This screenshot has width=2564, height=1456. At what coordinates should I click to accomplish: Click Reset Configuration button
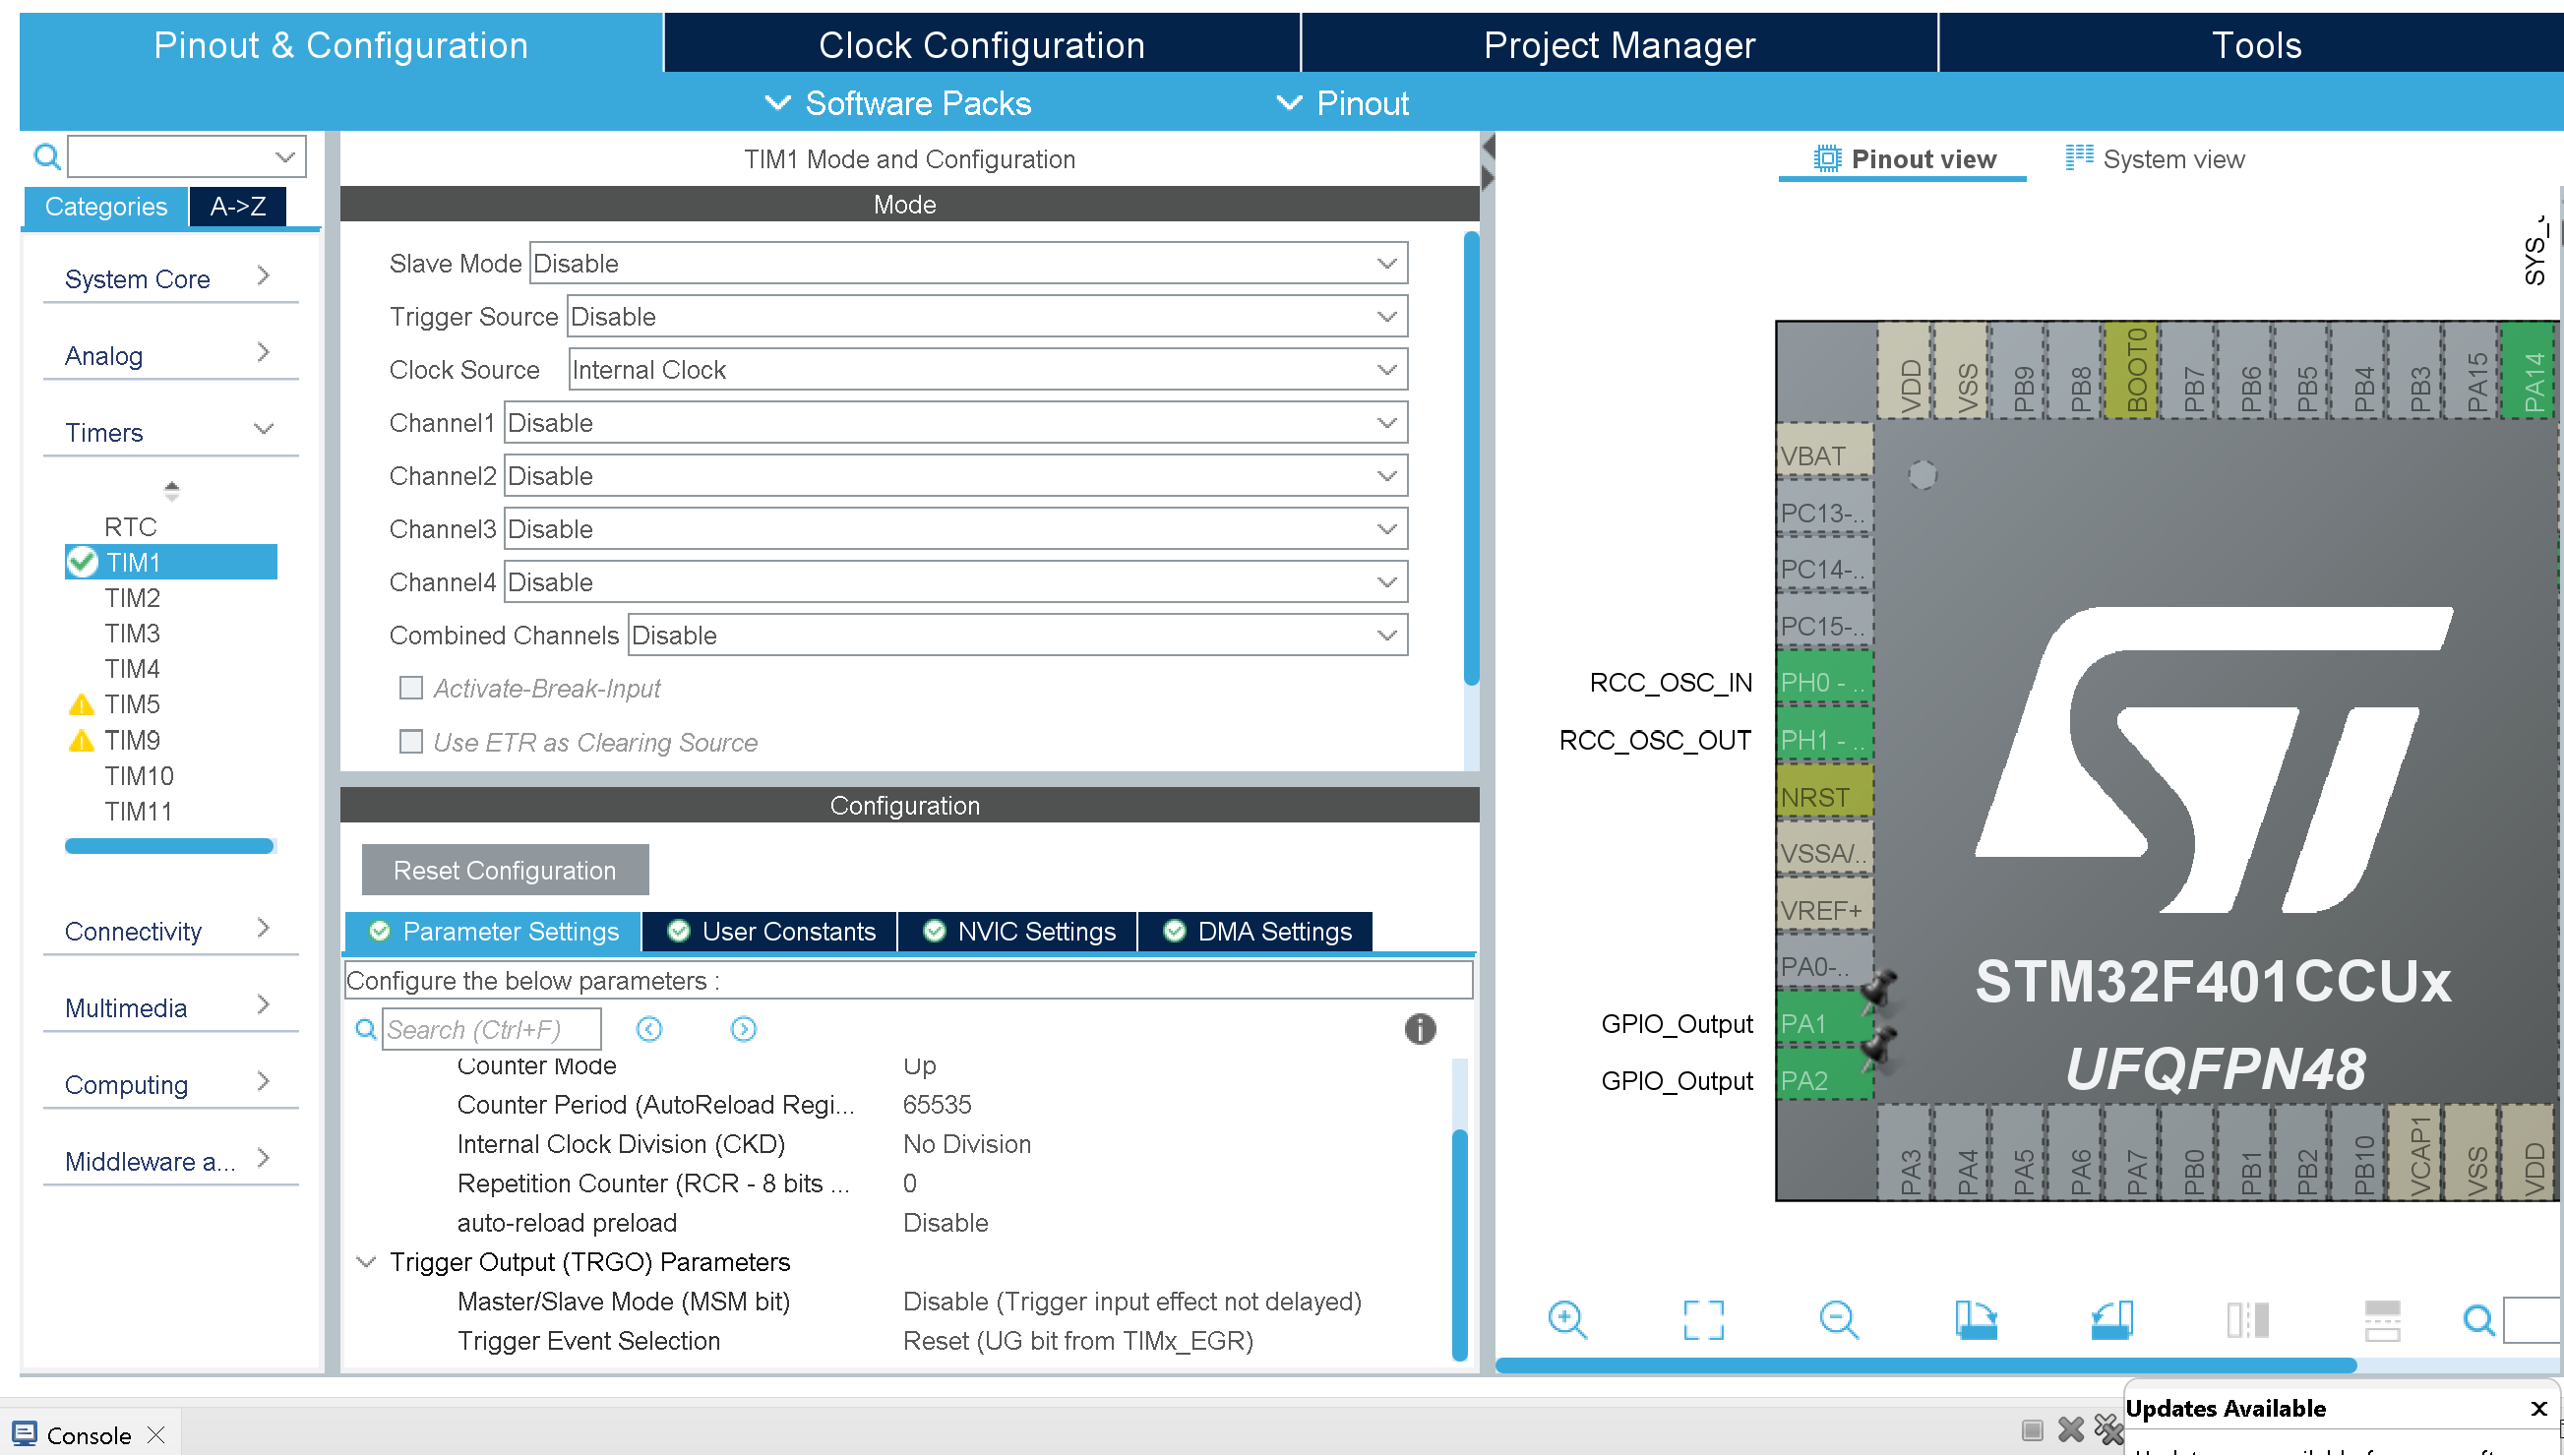(505, 870)
